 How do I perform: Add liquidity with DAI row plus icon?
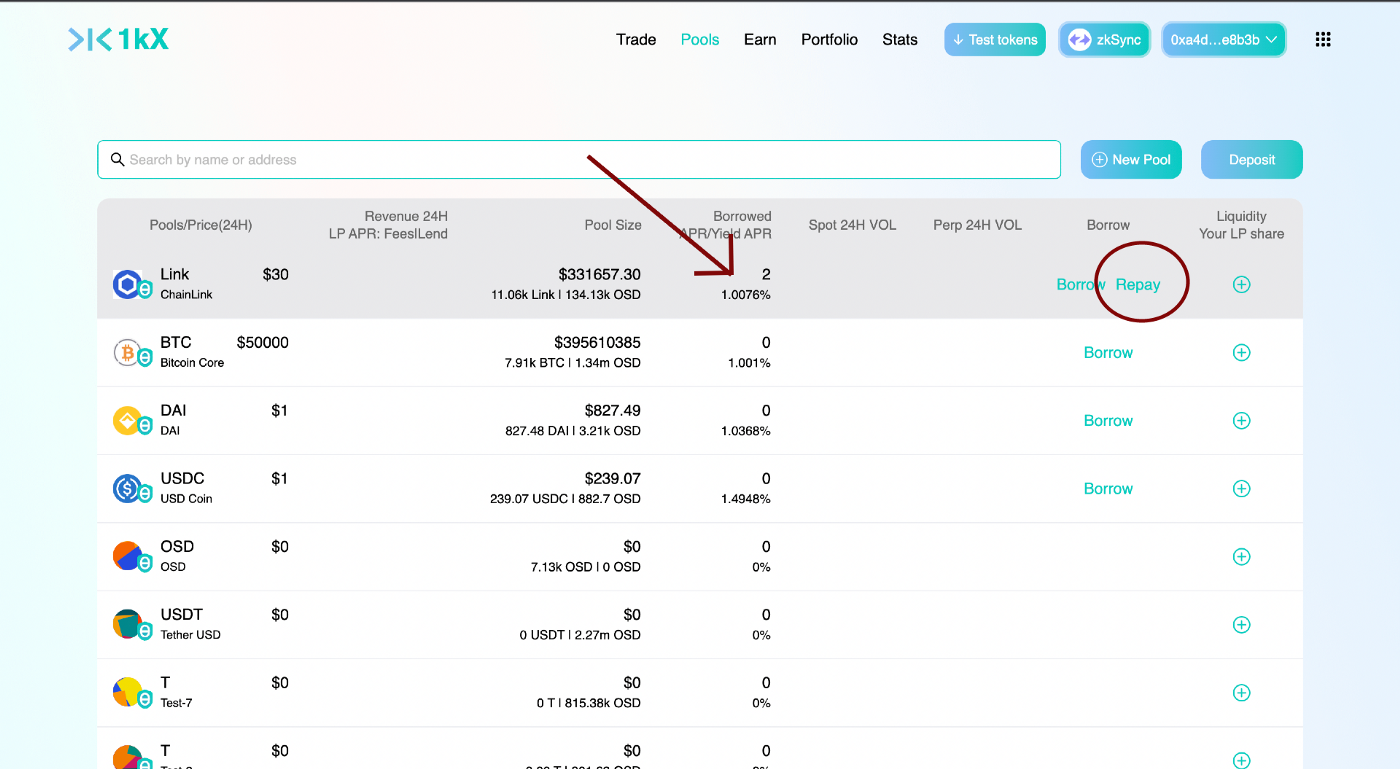tap(1241, 420)
